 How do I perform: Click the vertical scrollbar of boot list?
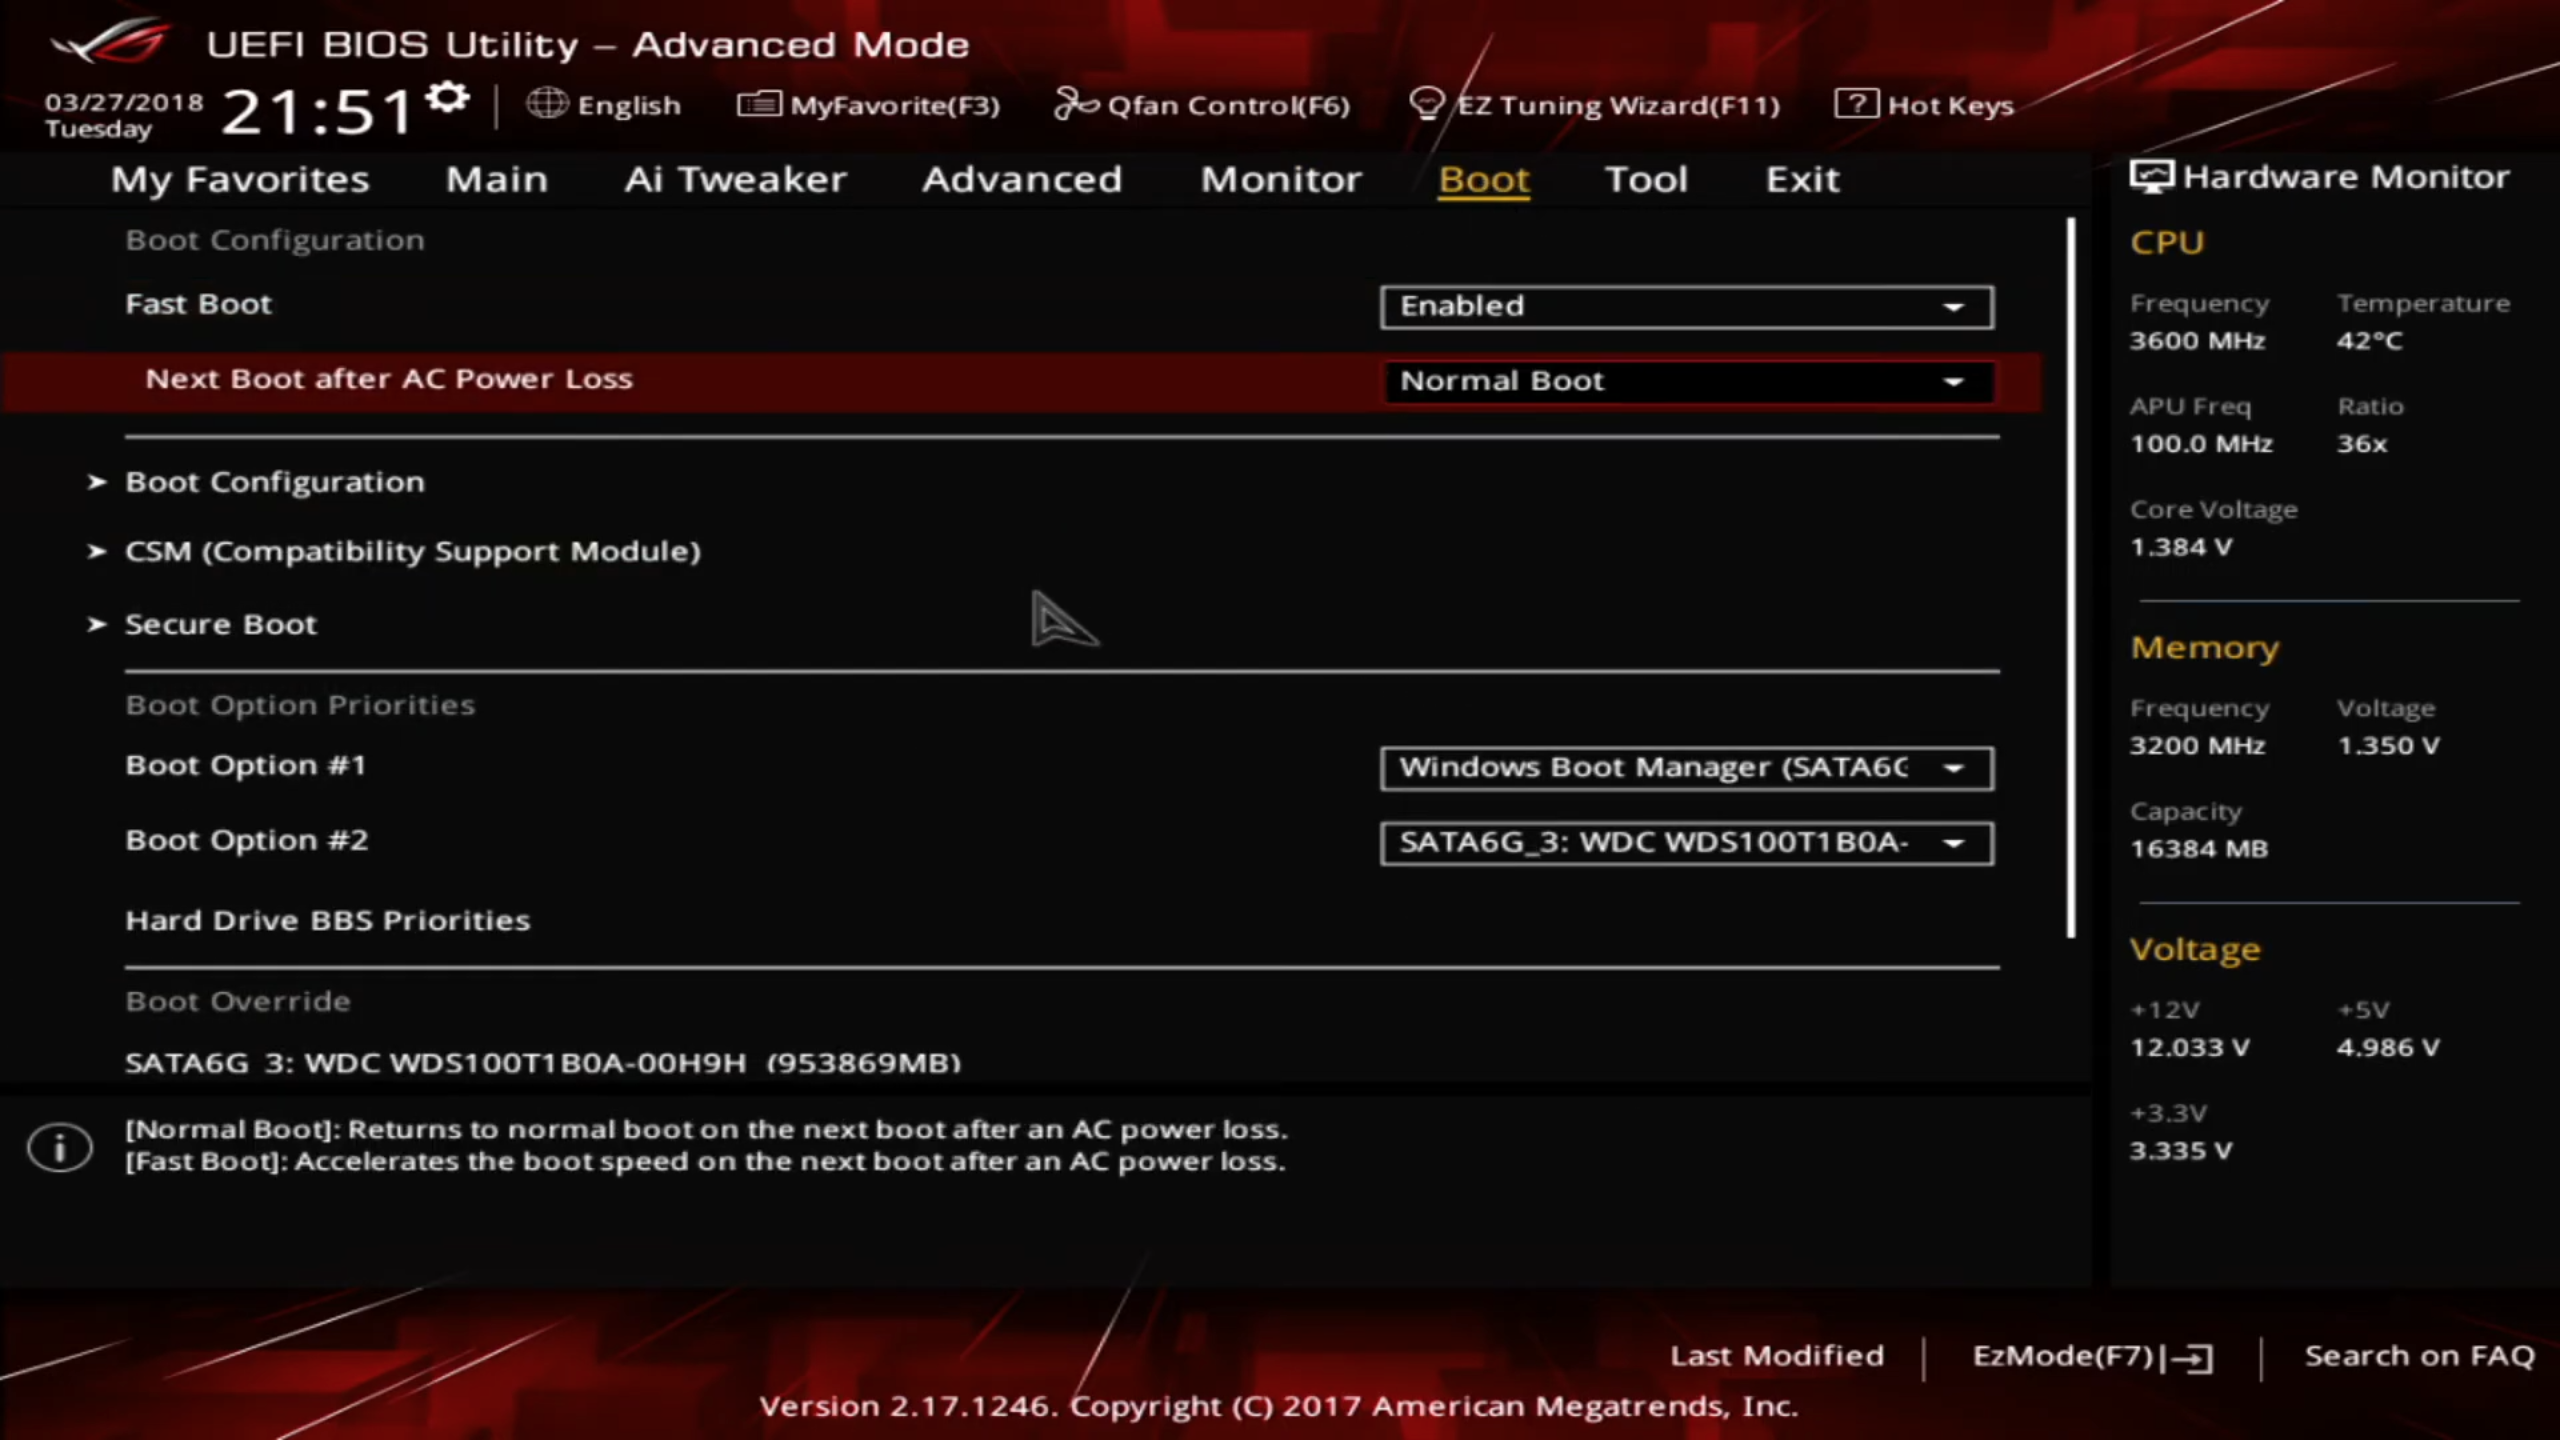pos(2070,578)
